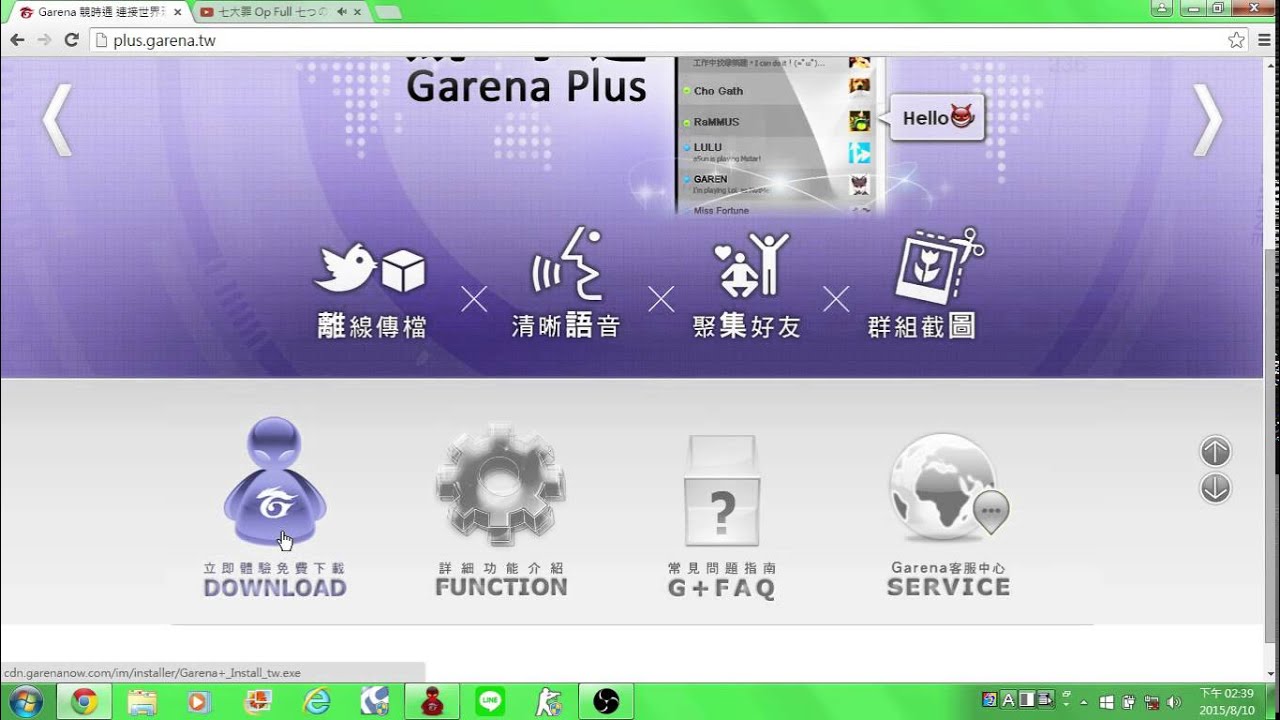The width and height of the screenshot is (1280, 720).
Task: Click the purple Garena DOWNLOAD icon
Action: click(274, 482)
